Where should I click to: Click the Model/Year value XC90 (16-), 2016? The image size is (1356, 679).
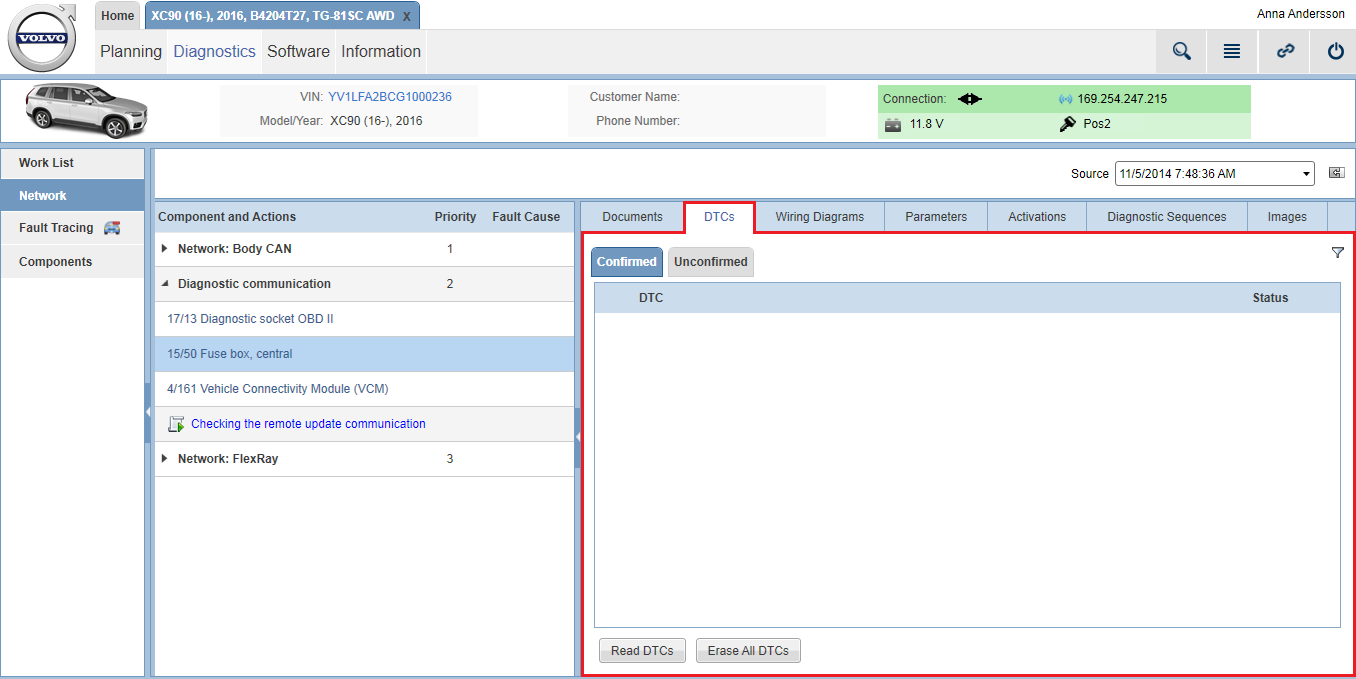coord(376,121)
